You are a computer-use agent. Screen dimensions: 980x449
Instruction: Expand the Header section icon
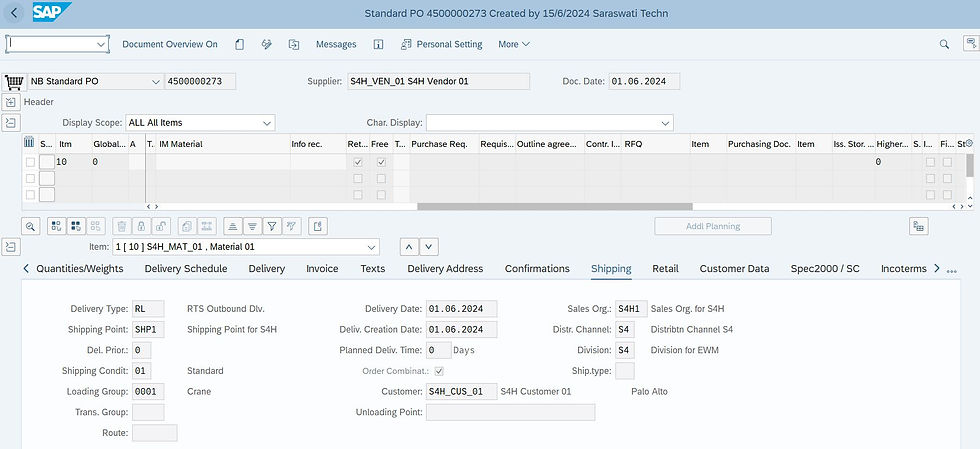[x=11, y=102]
